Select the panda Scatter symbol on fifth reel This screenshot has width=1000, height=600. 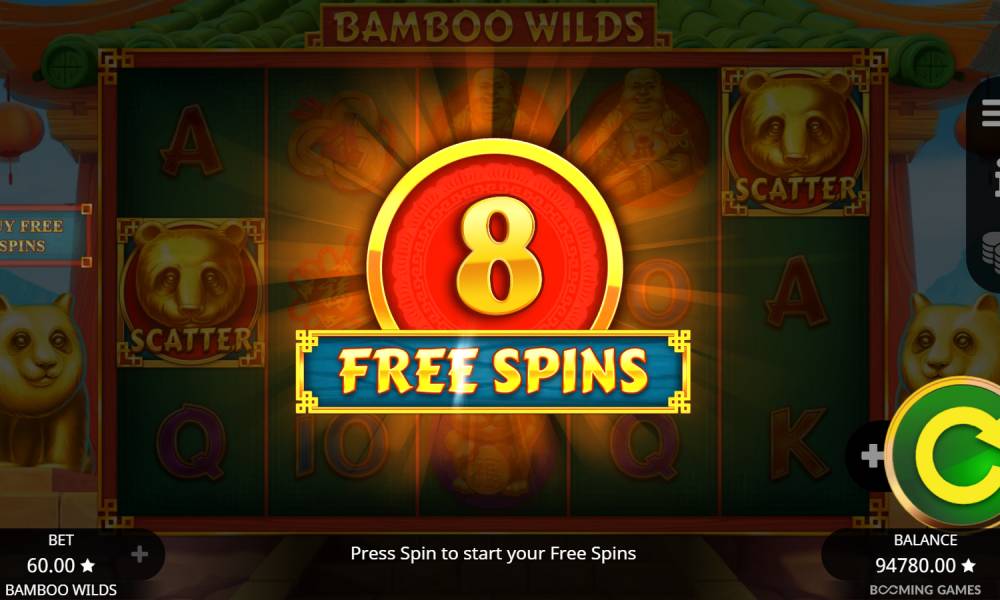[x=795, y=141]
